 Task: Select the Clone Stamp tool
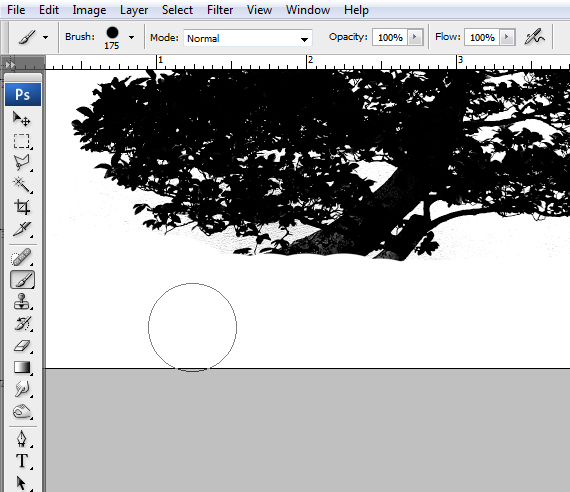[x=22, y=302]
